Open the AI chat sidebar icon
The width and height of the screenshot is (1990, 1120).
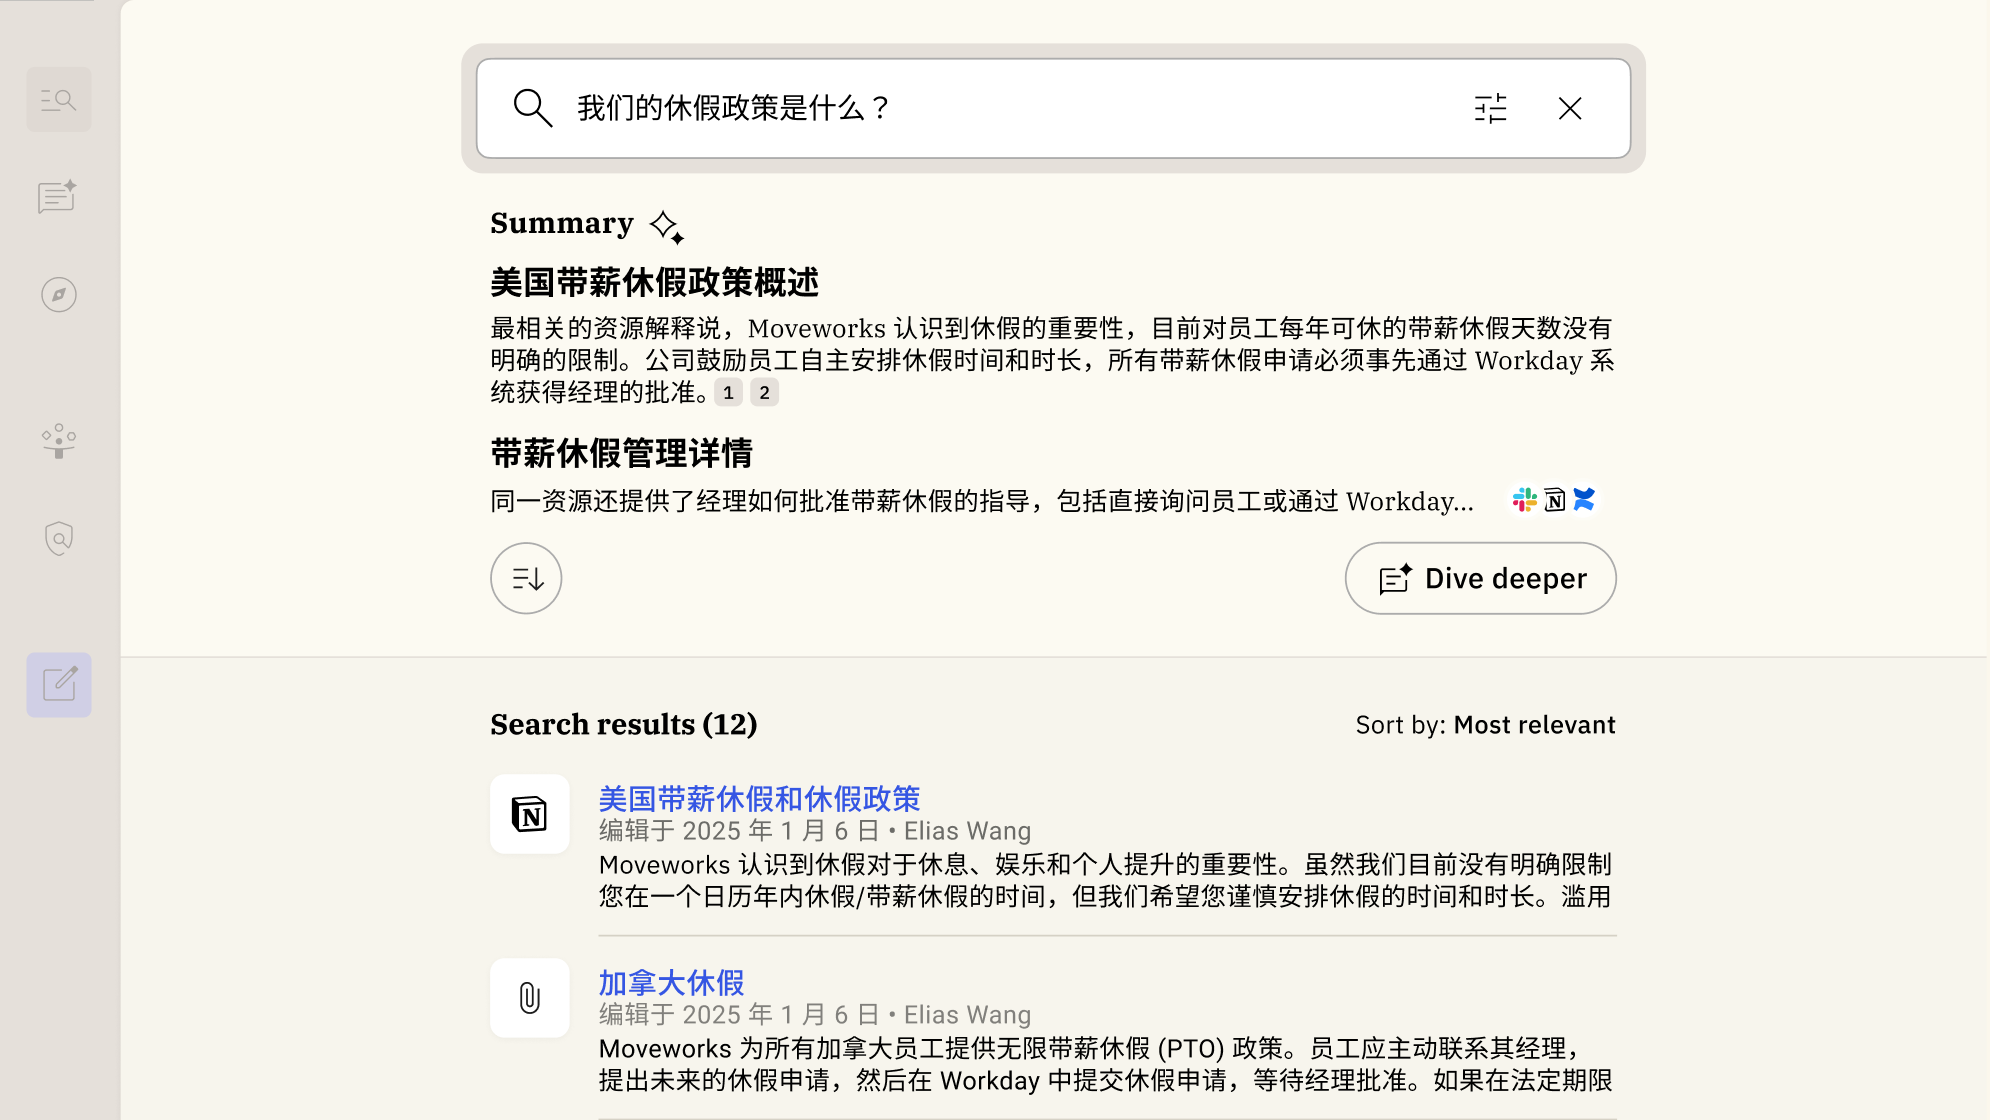coord(58,197)
